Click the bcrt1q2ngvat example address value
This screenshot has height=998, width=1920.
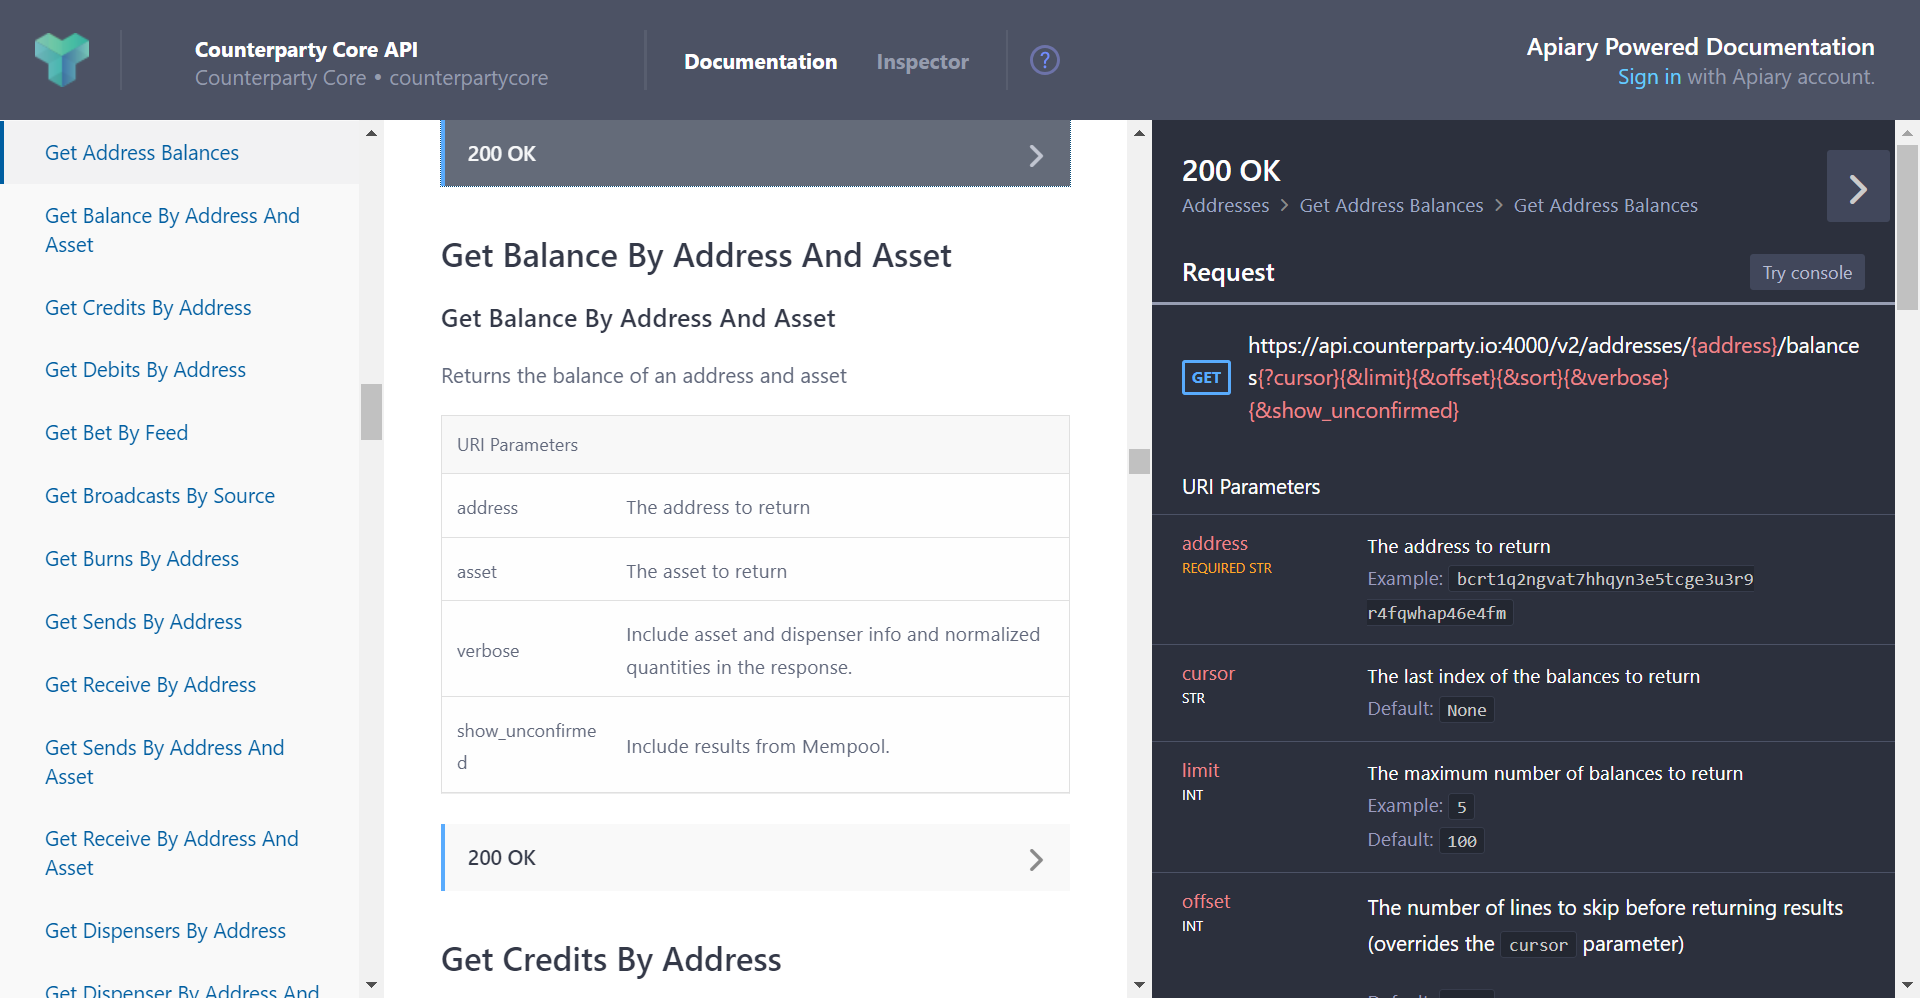click(x=1603, y=579)
